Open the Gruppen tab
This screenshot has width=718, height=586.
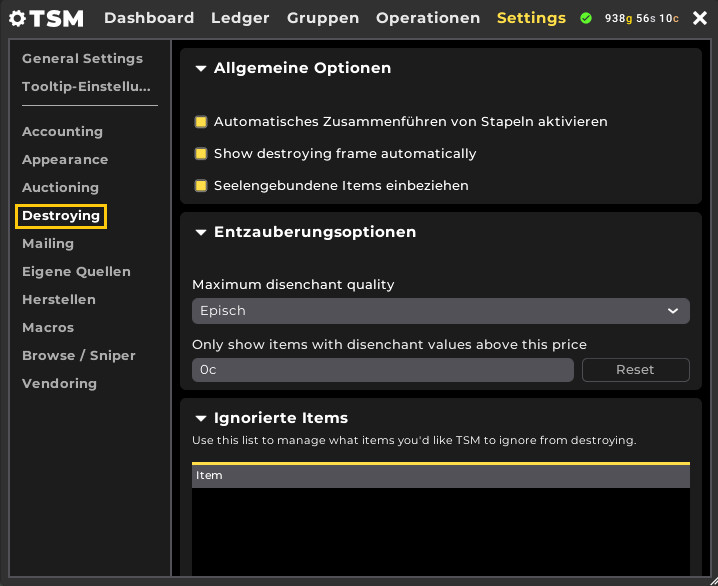click(323, 18)
